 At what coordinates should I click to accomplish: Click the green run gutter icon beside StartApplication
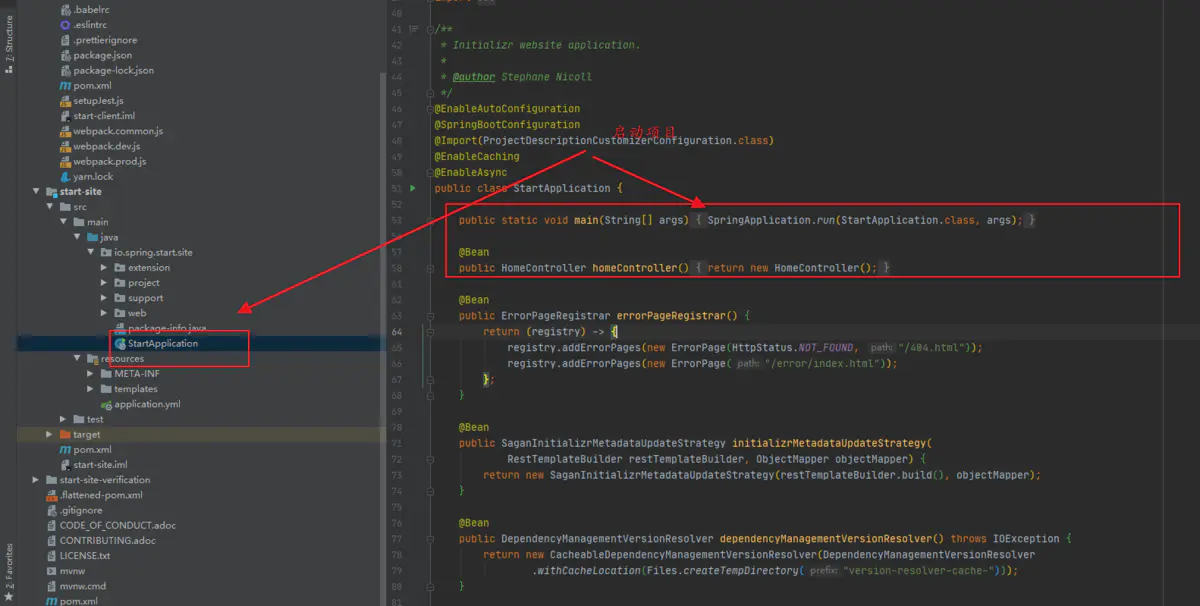point(411,188)
